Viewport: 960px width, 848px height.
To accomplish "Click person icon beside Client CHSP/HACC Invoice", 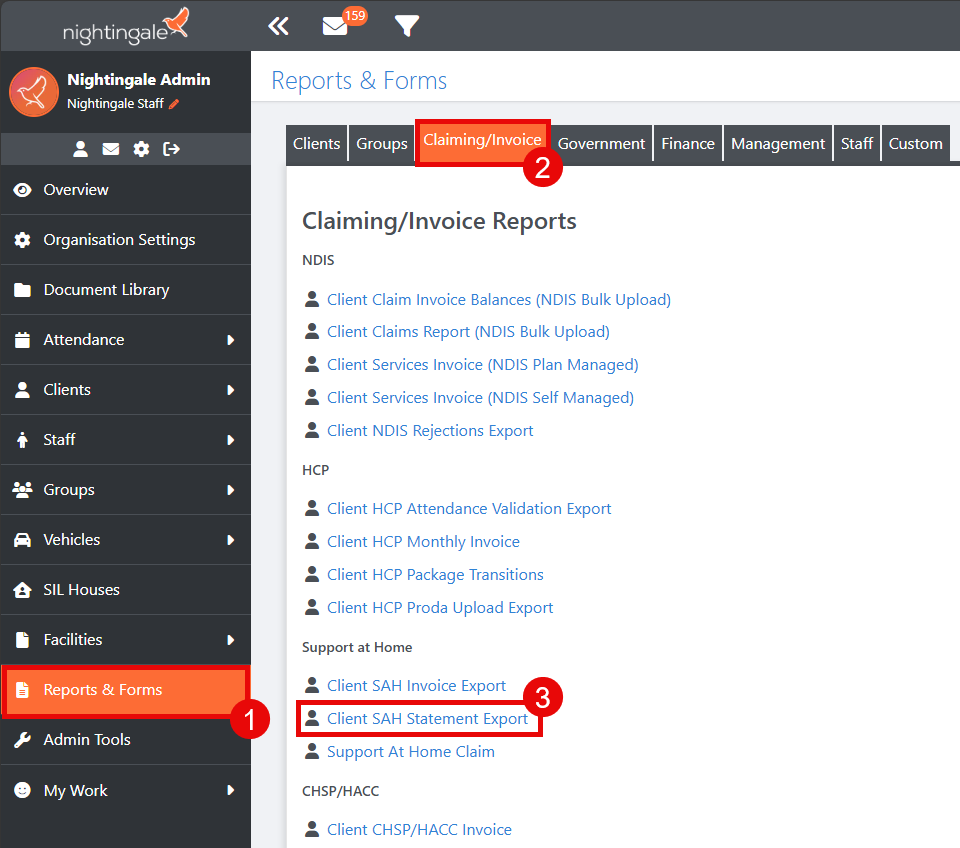I will coord(312,828).
